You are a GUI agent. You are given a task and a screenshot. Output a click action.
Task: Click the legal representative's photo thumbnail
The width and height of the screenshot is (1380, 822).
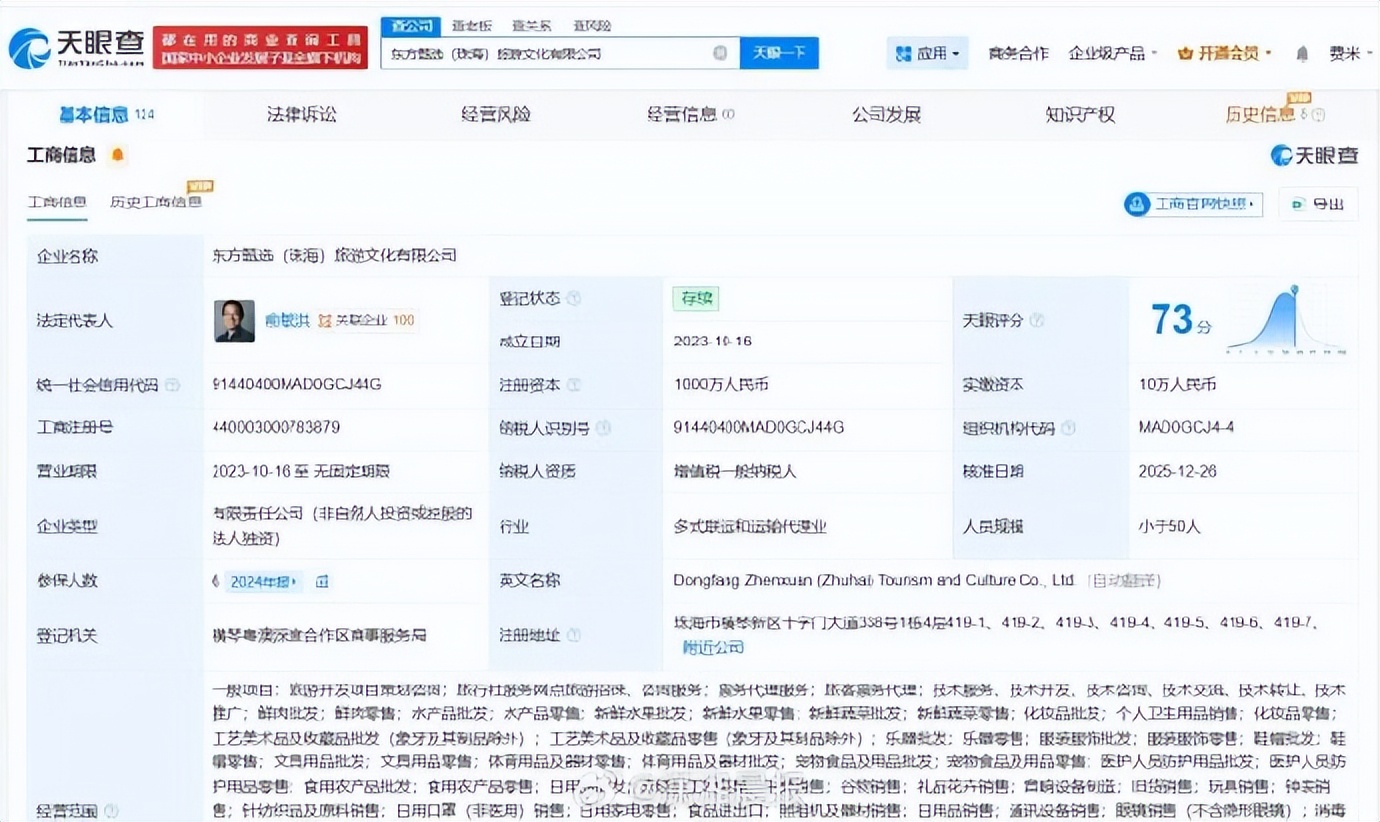point(234,321)
